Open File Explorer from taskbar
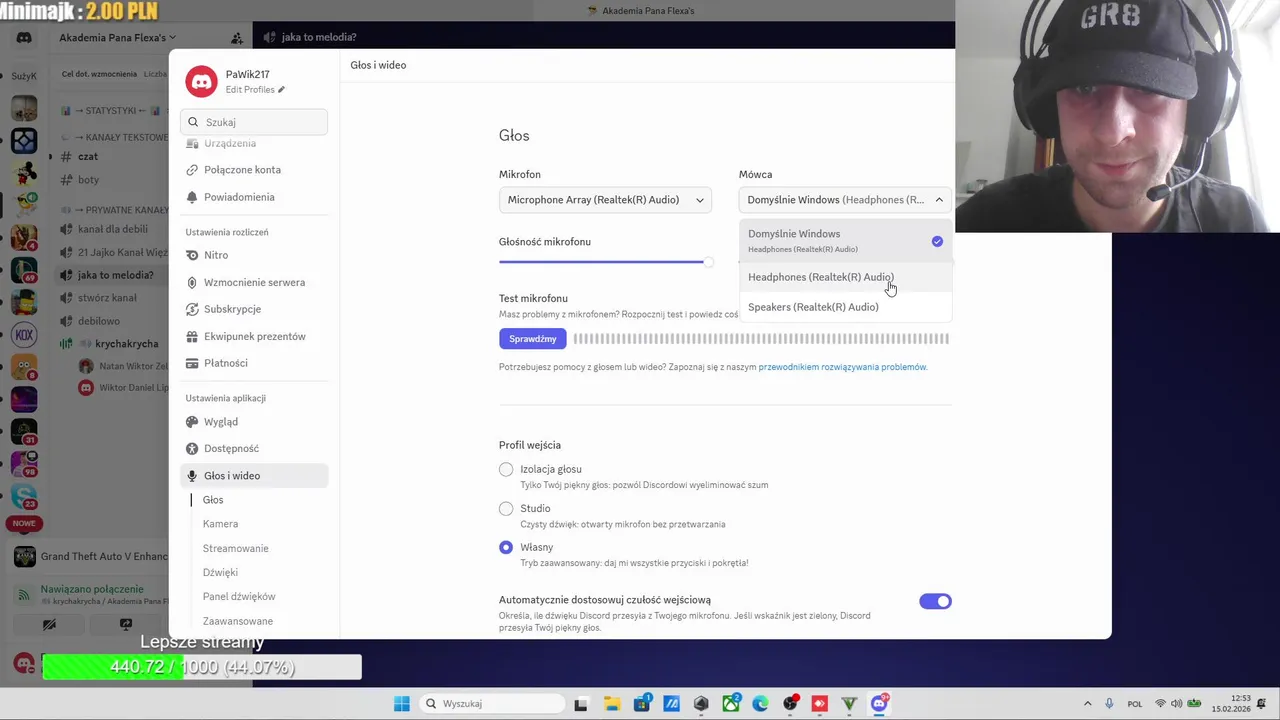1280x720 pixels. [611, 704]
